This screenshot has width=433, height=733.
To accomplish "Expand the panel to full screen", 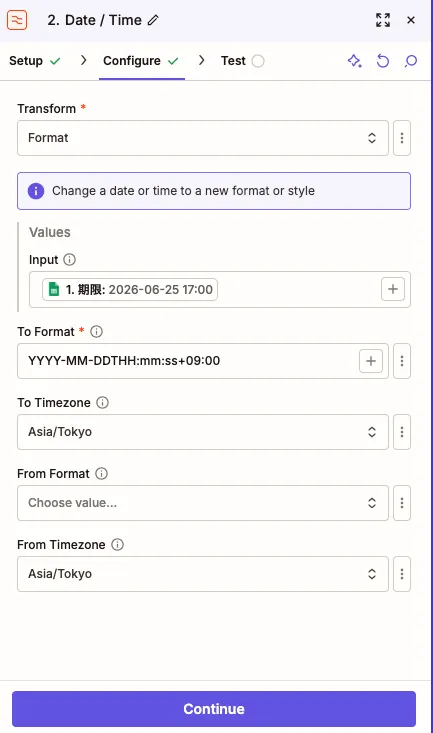I will coord(383,20).
